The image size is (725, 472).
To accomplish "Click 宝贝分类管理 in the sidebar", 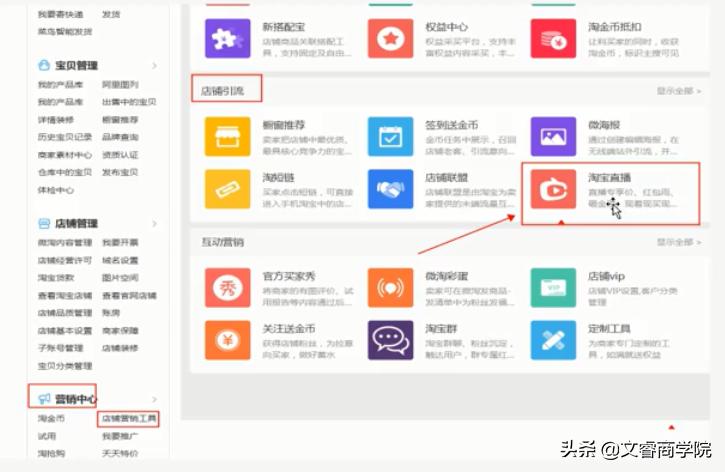I will tap(65, 366).
